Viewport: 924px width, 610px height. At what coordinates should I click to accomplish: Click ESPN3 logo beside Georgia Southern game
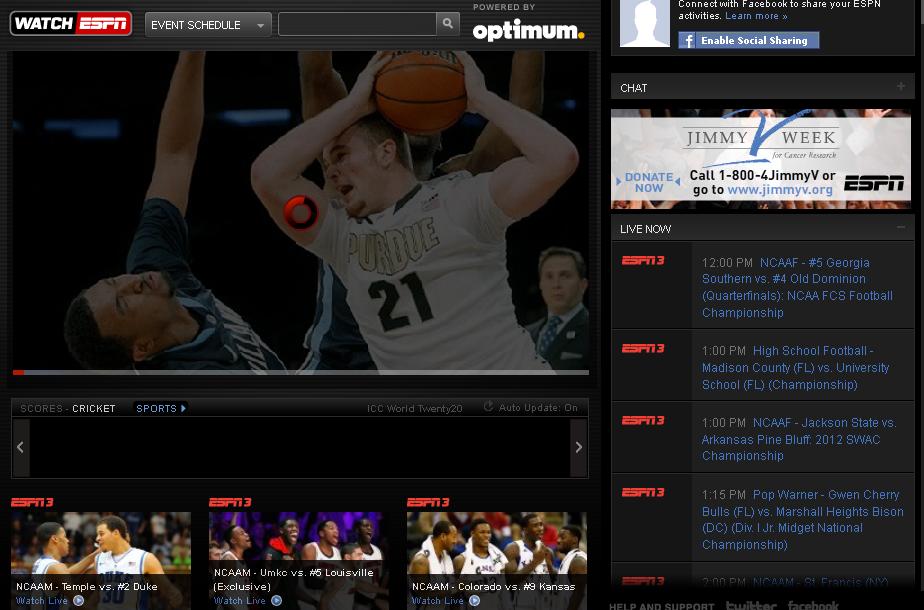point(643,261)
